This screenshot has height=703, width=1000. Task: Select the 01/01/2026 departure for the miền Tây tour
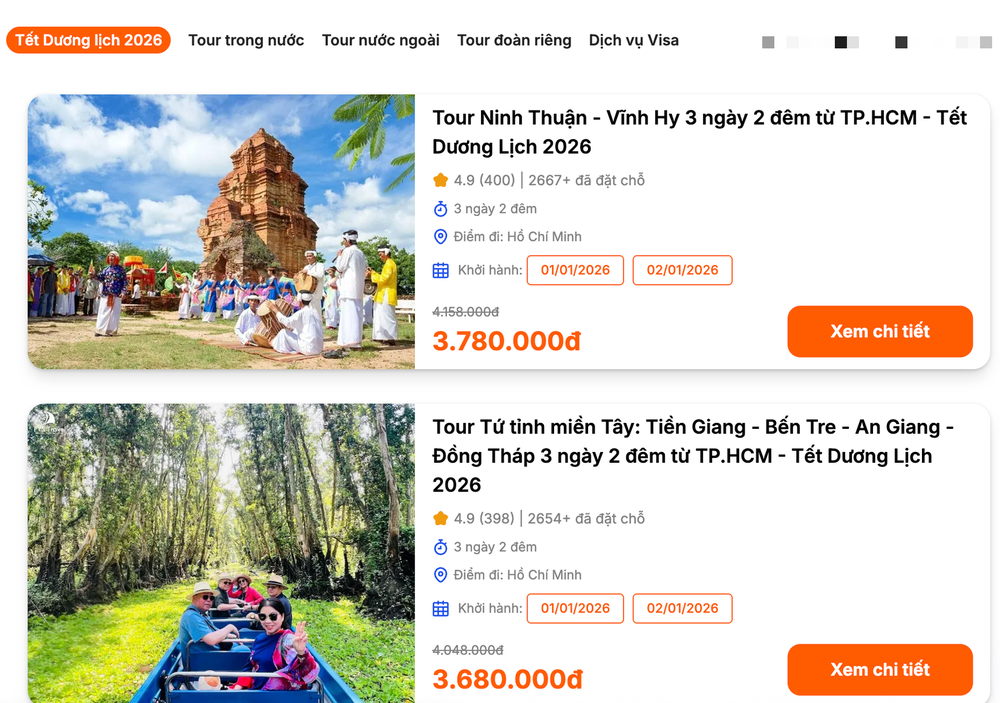click(575, 608)
